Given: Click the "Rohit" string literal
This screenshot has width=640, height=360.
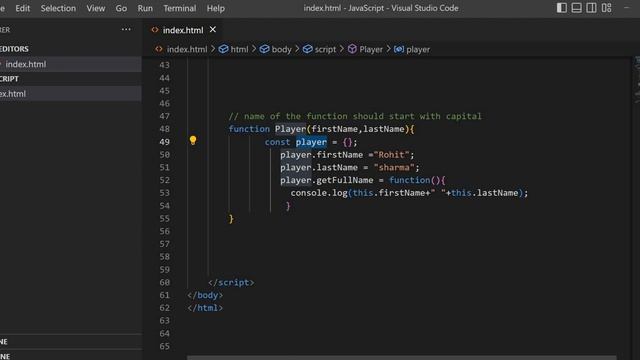Looking at the screenshot, I should (x=392, y=155).
